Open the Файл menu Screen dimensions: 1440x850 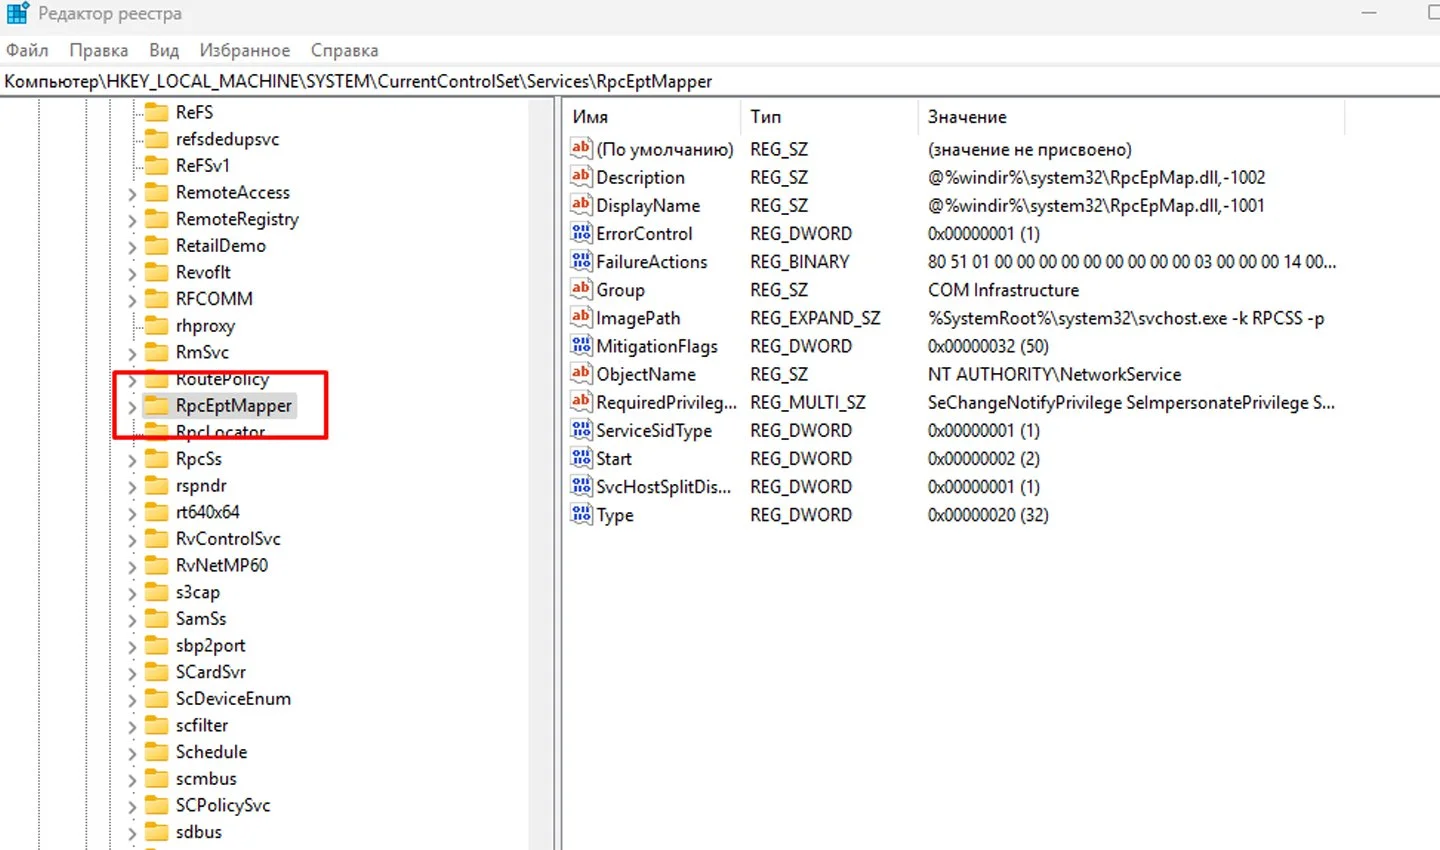tap(27, 50)
